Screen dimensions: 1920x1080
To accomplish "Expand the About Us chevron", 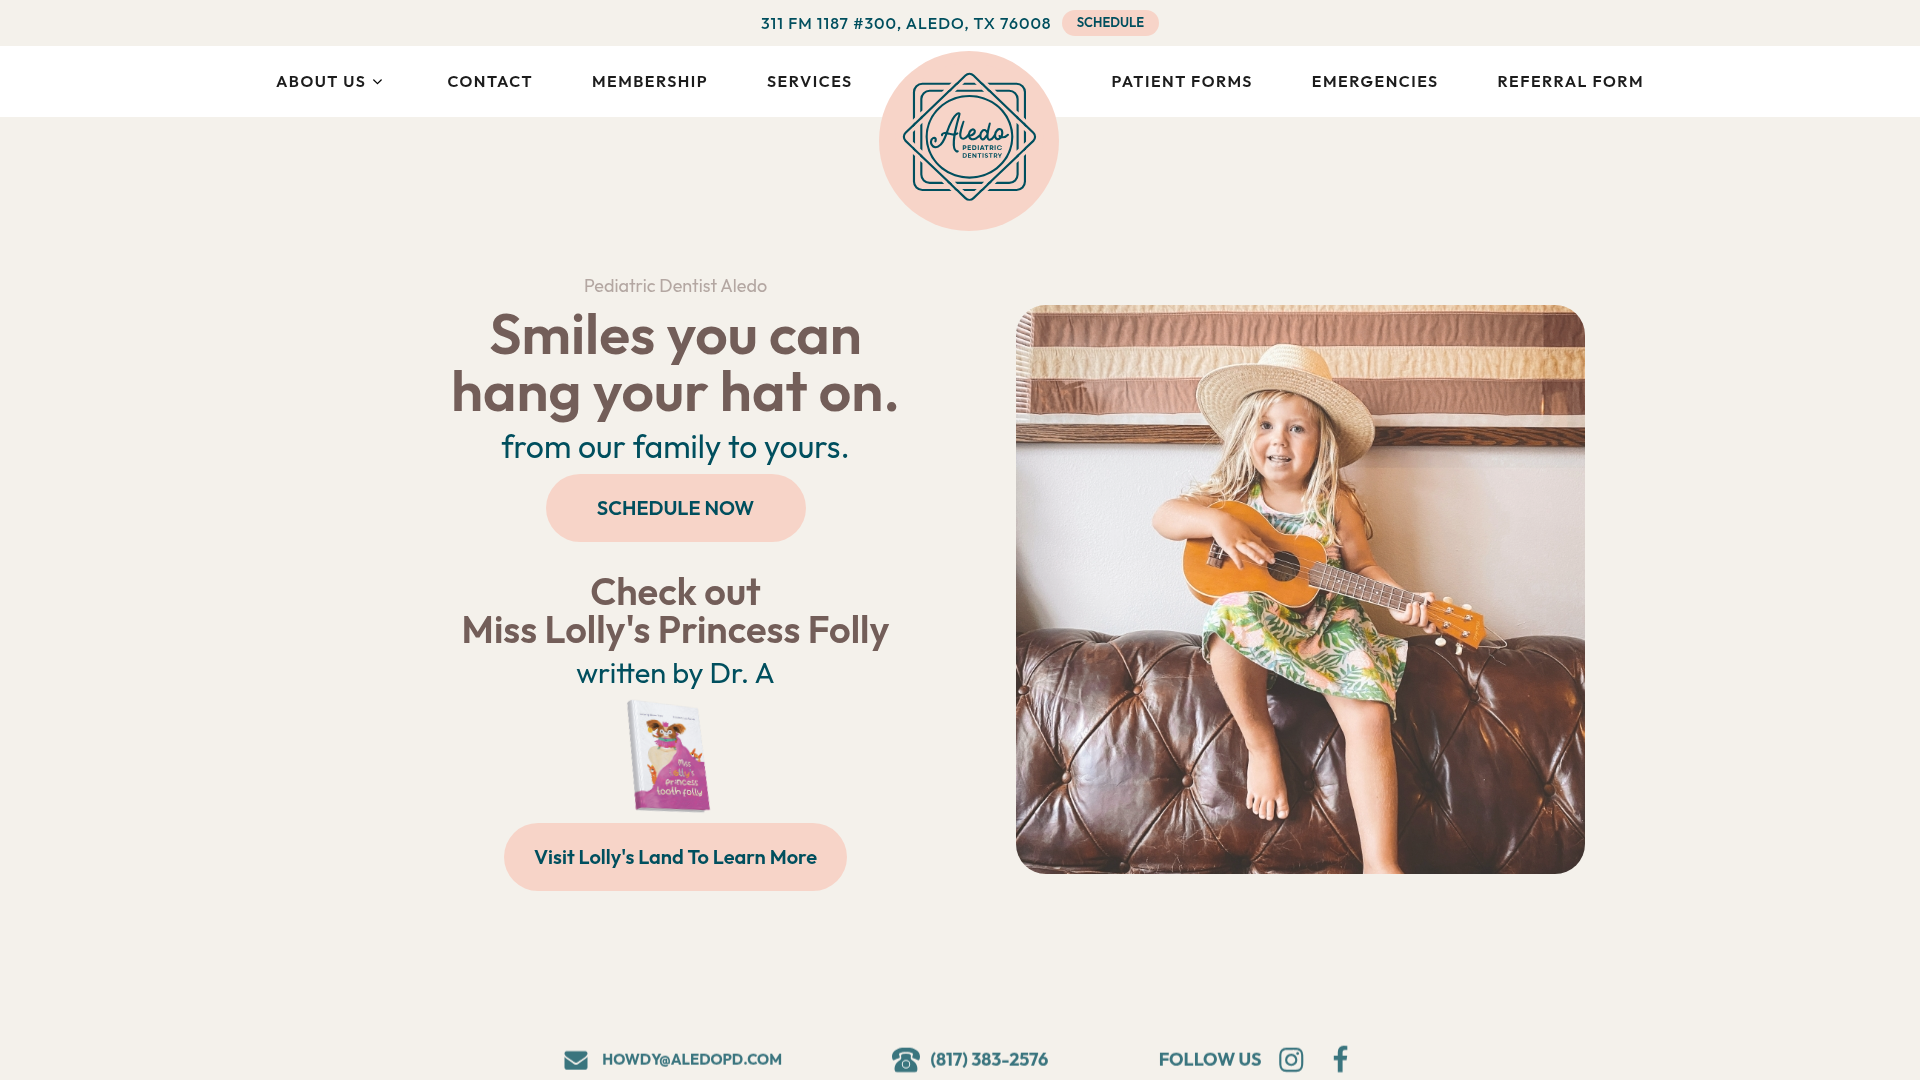I will tap(377, 82).
